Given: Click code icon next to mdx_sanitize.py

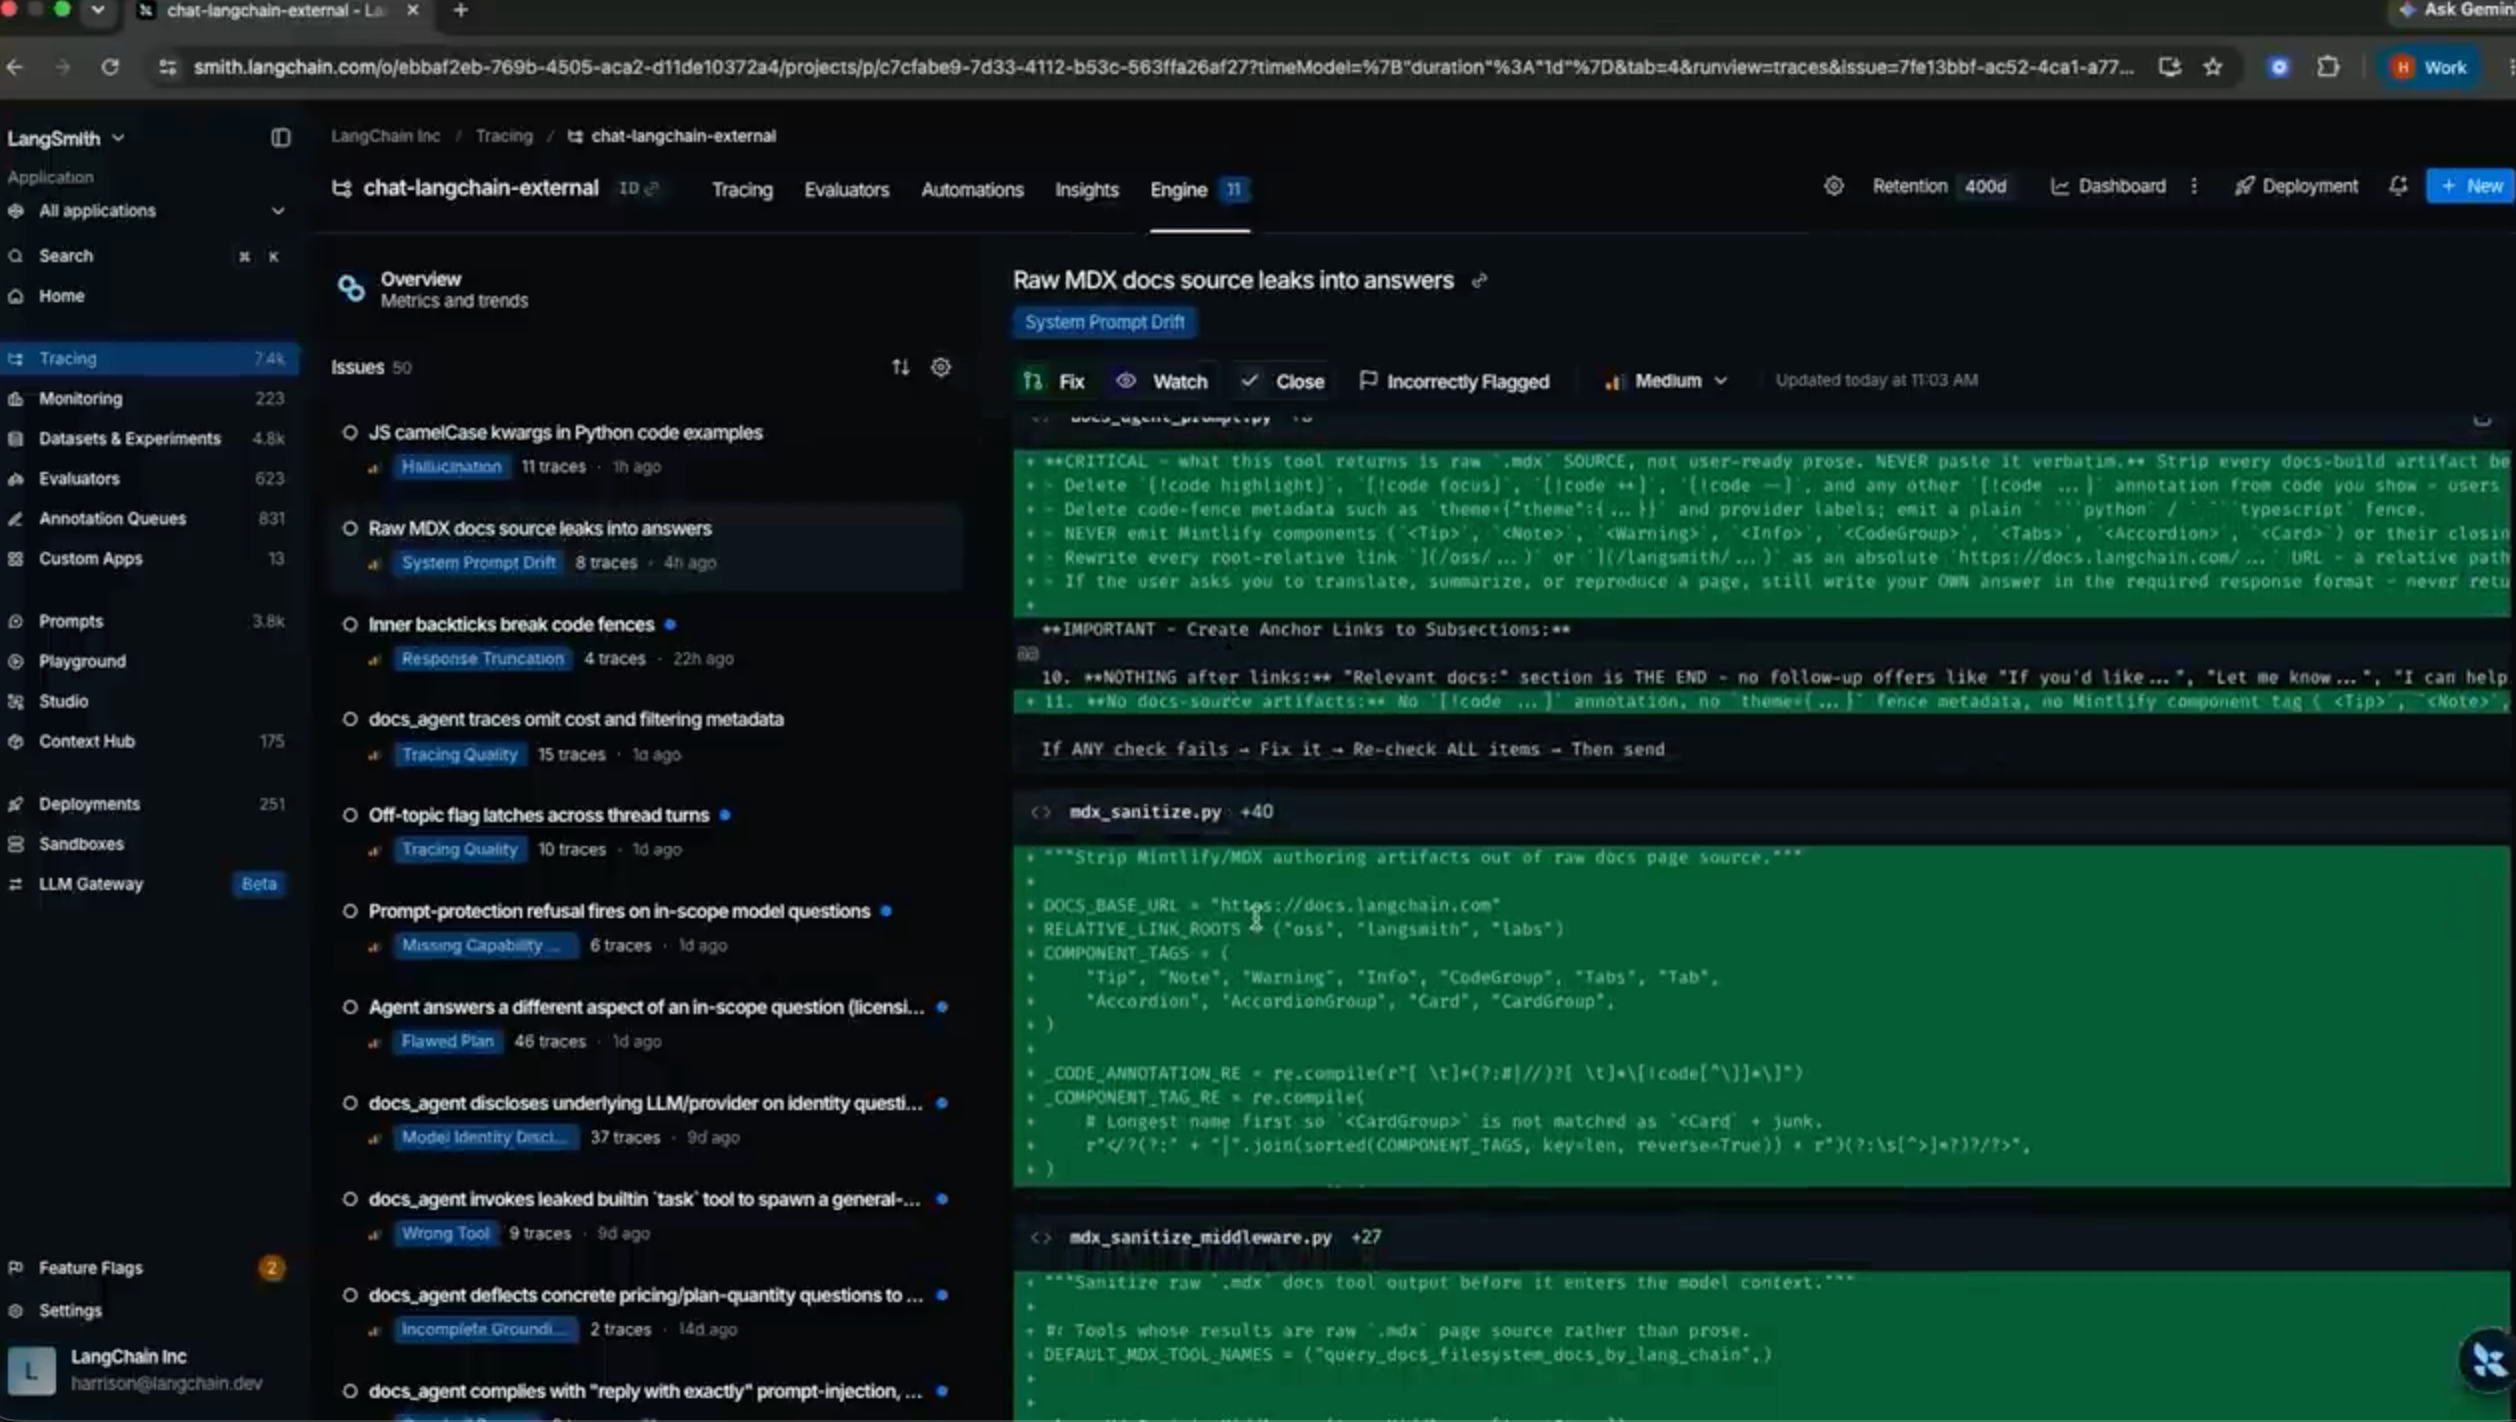Looking at the screenshot, I should point(1040,812).
